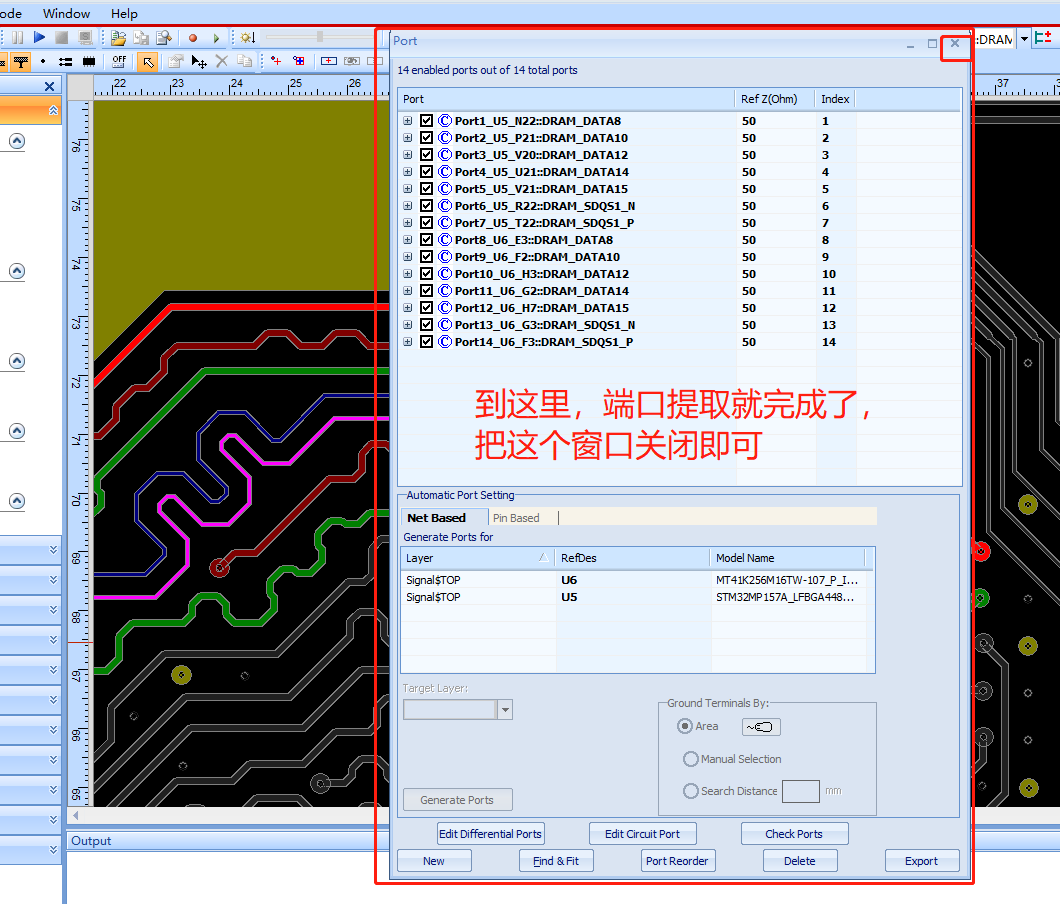The width and height of the screenshot is (1060, 904).
Task: Click the blue-red grid port icon
Action: (x=299, y=61)
